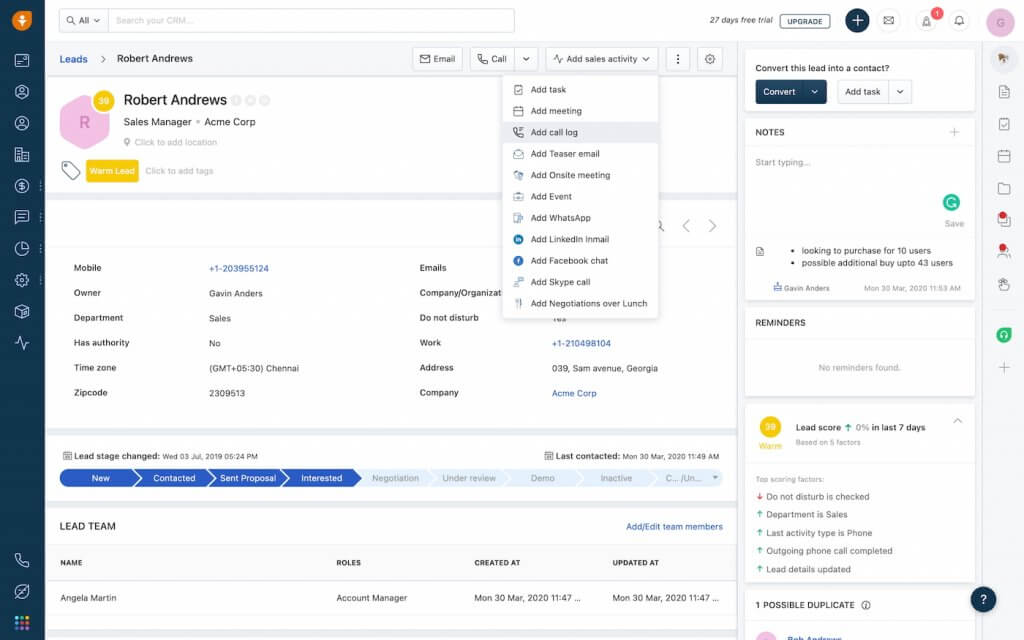The height and width of the screenshot is (640, 1024).
Task: Open the Deals icon in the left sidebar
Action: click(x=22, y=185)
